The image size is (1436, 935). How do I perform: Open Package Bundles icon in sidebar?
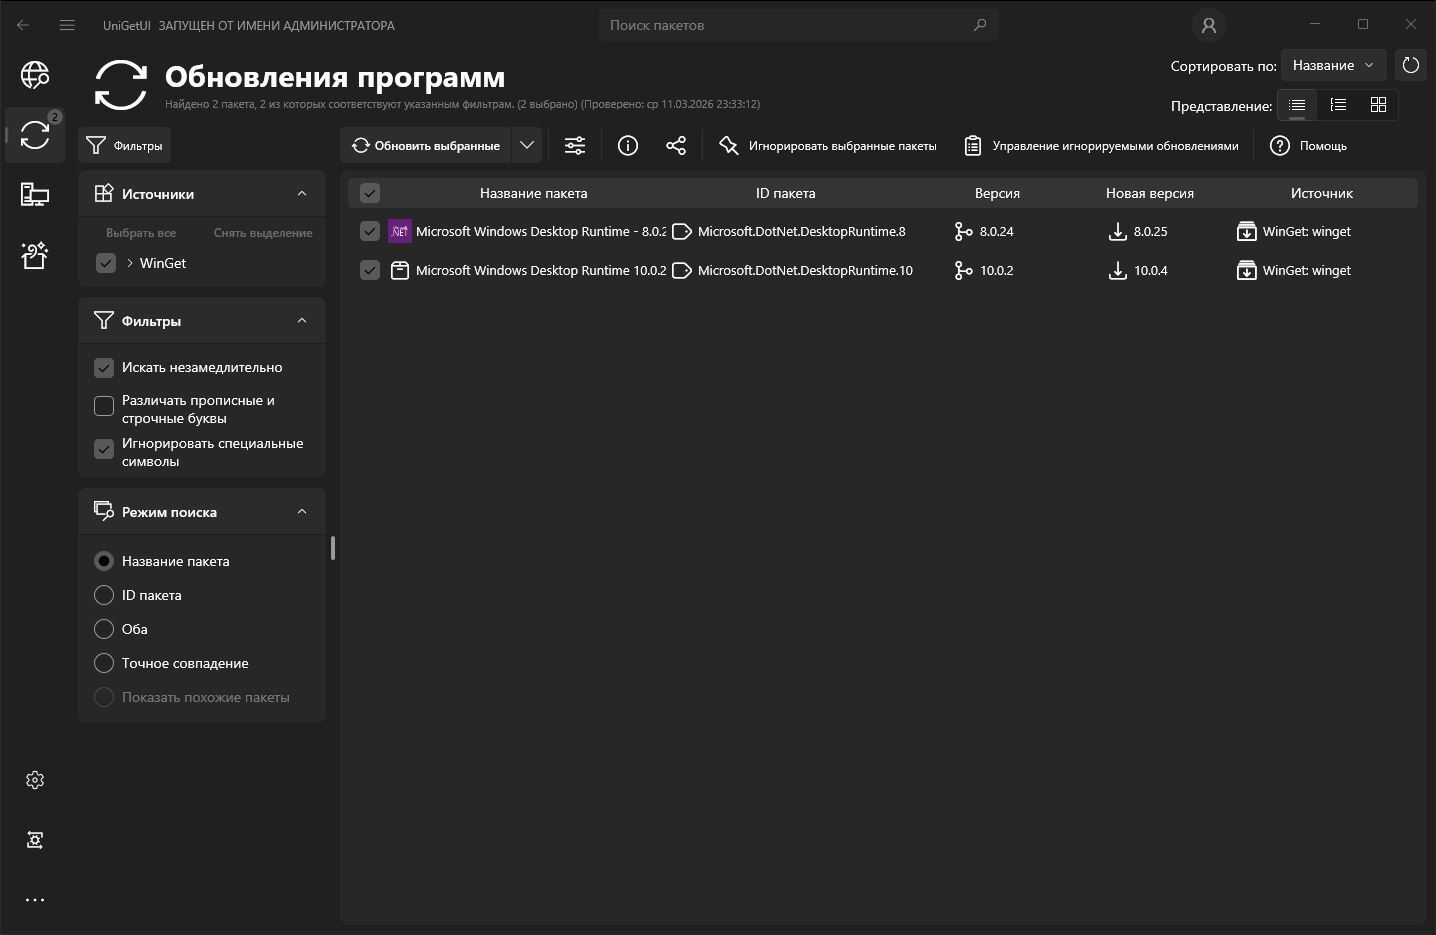(35, 256)
